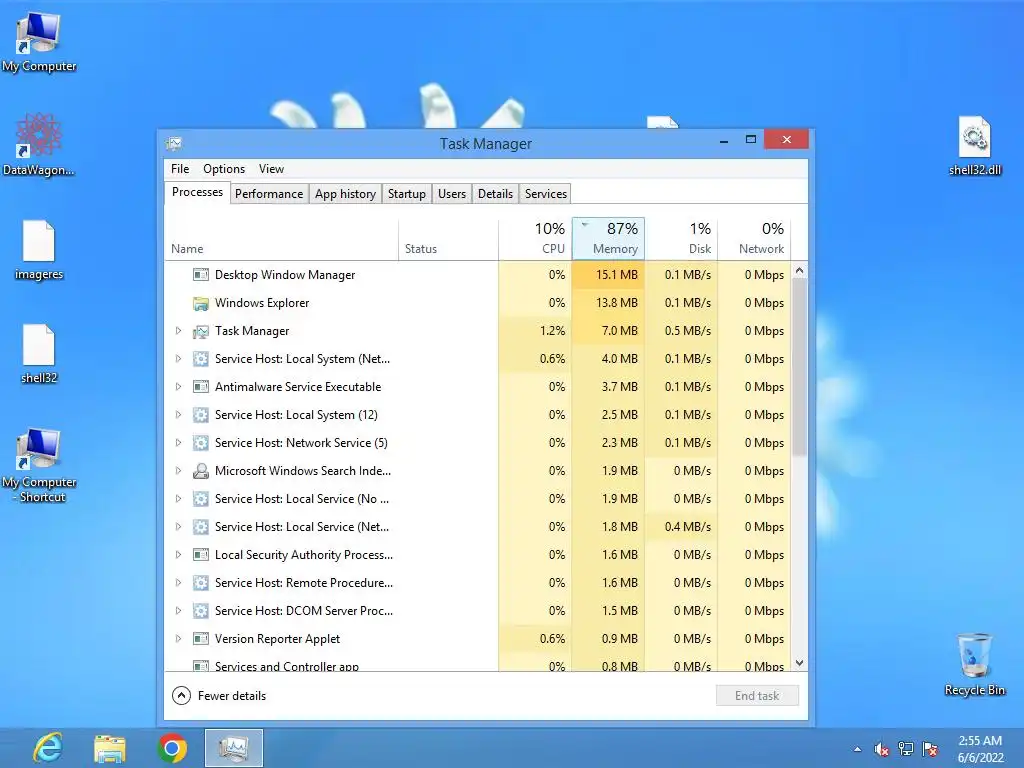Click the Task Manager taskbar button
1024x768 pixels.
(234, 748)
